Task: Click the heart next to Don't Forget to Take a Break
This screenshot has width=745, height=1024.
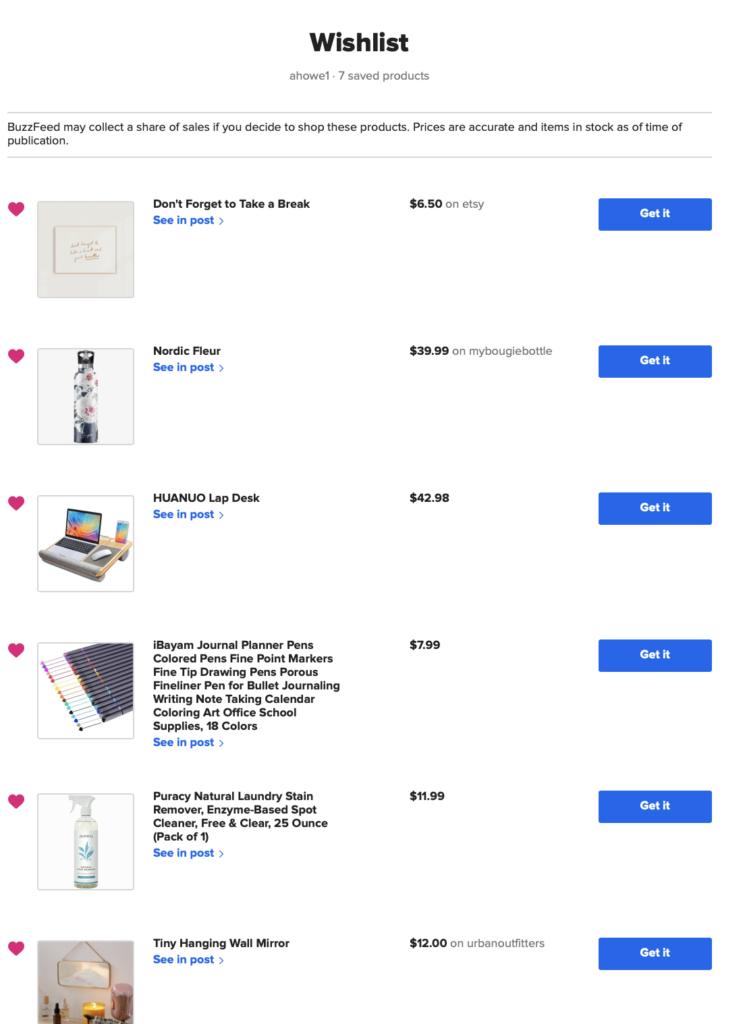Action: [x=16, y=210]
